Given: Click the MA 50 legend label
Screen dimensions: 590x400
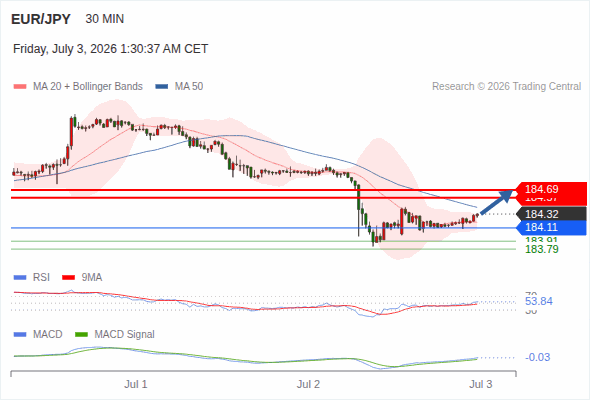Looking at the screenshot, I should tap(189, 87).
